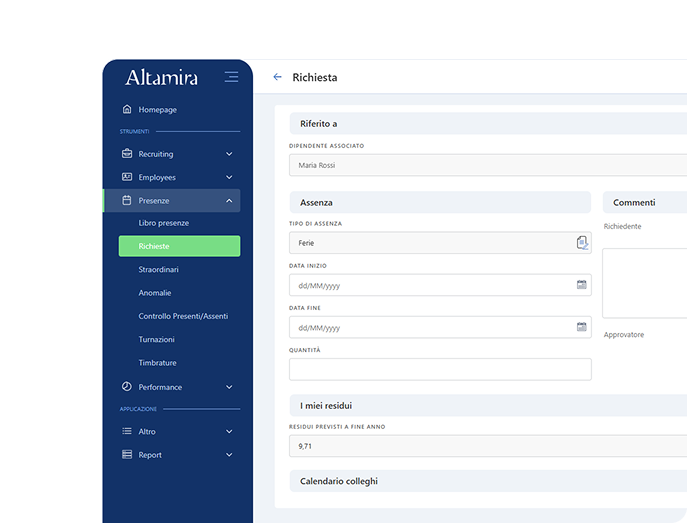The width and height of the screenshot is (687, 523).
Task: Click the Quantità input field
Action: (440, 370)
